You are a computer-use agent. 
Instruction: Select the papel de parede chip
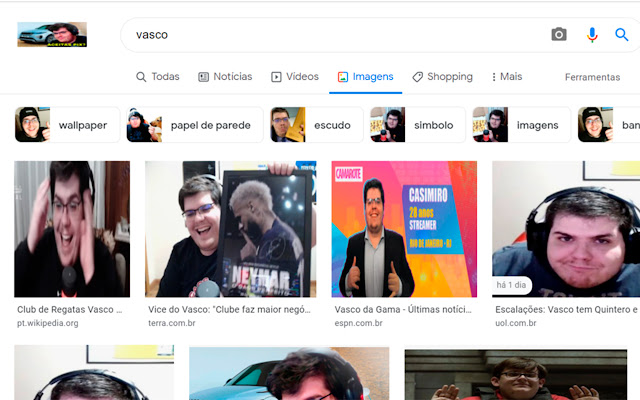(195, 125)
